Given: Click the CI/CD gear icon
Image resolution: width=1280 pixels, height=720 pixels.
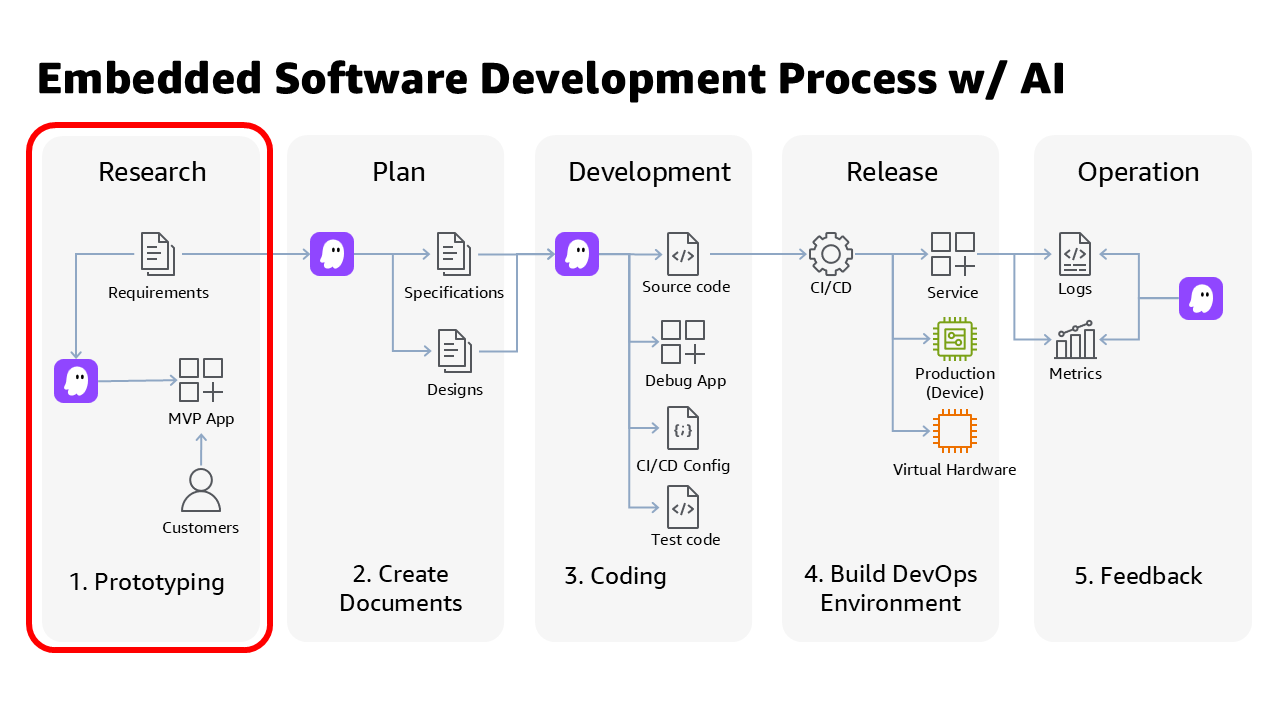Looking at the screenshot, I should [x=831, y=254].
